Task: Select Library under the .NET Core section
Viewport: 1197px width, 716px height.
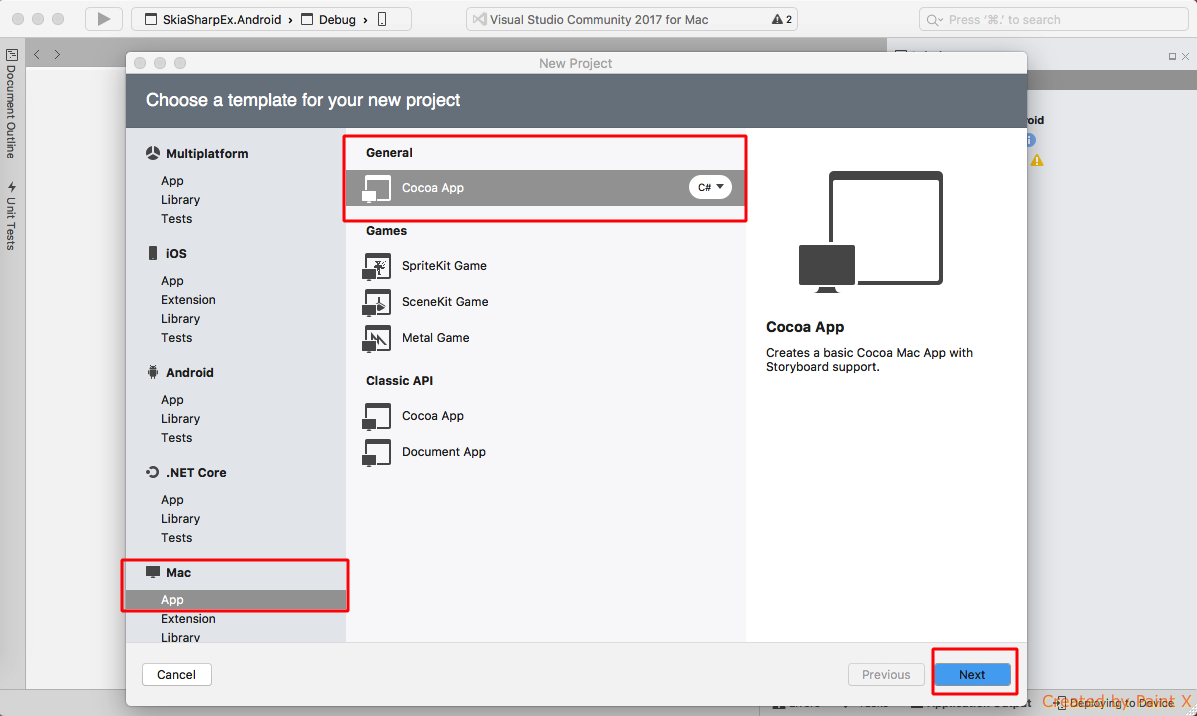Action: pos(180,519)
